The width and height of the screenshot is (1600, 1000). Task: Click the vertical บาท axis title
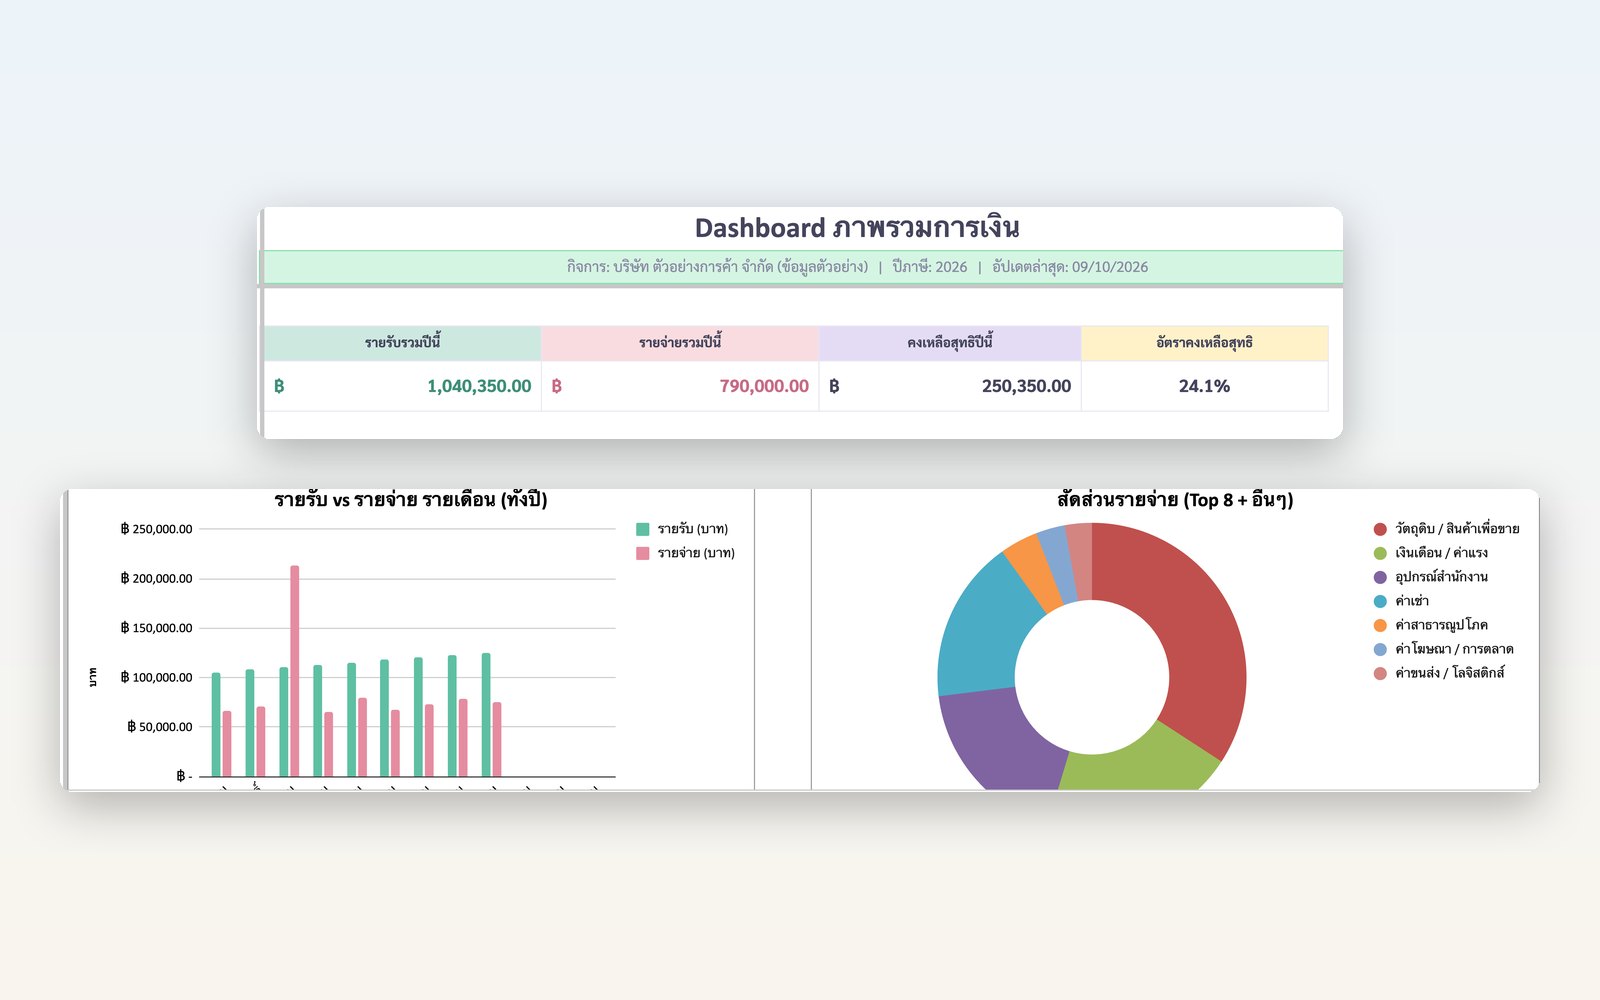(93, 677)
